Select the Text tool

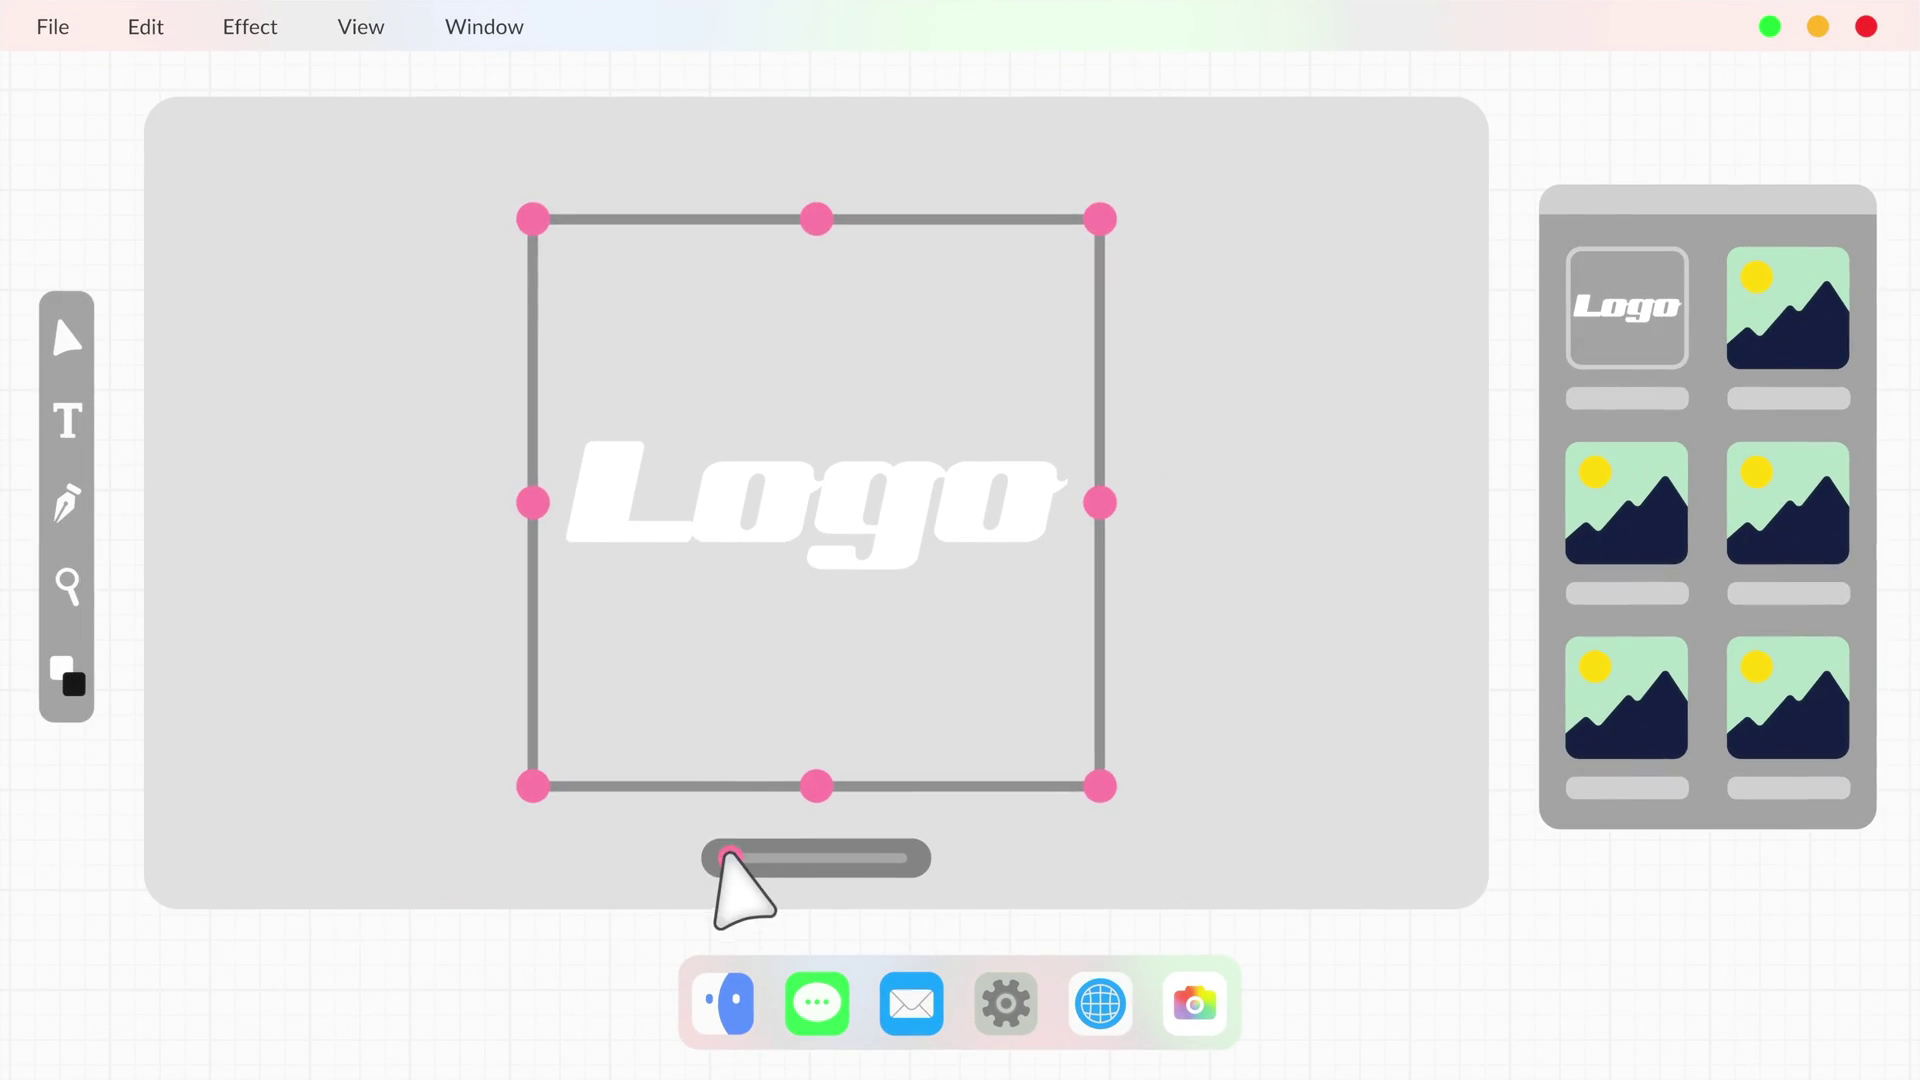click(x=67, y=421)
